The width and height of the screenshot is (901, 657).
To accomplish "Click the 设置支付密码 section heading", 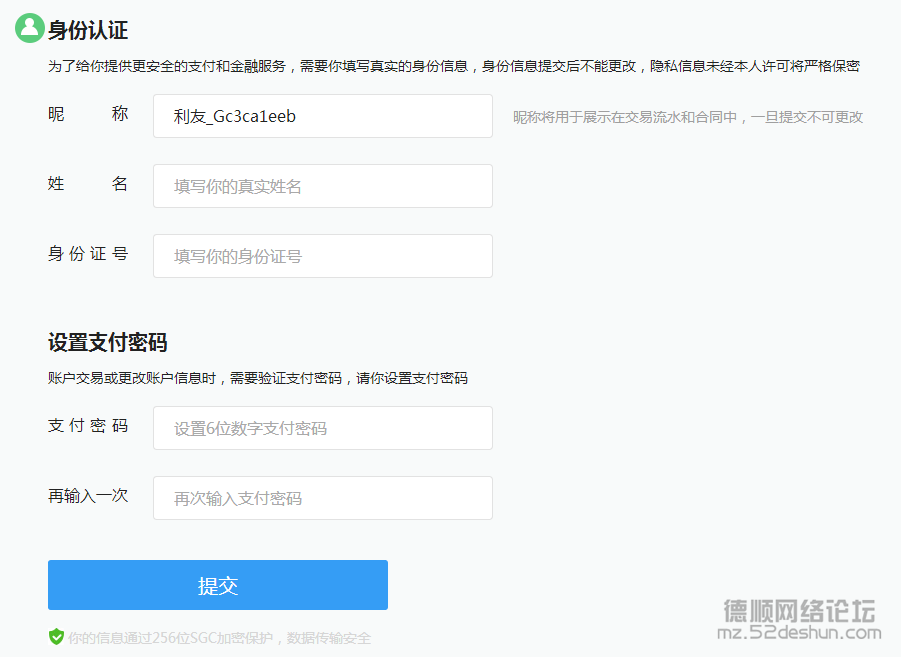I will tap(107, 342).
